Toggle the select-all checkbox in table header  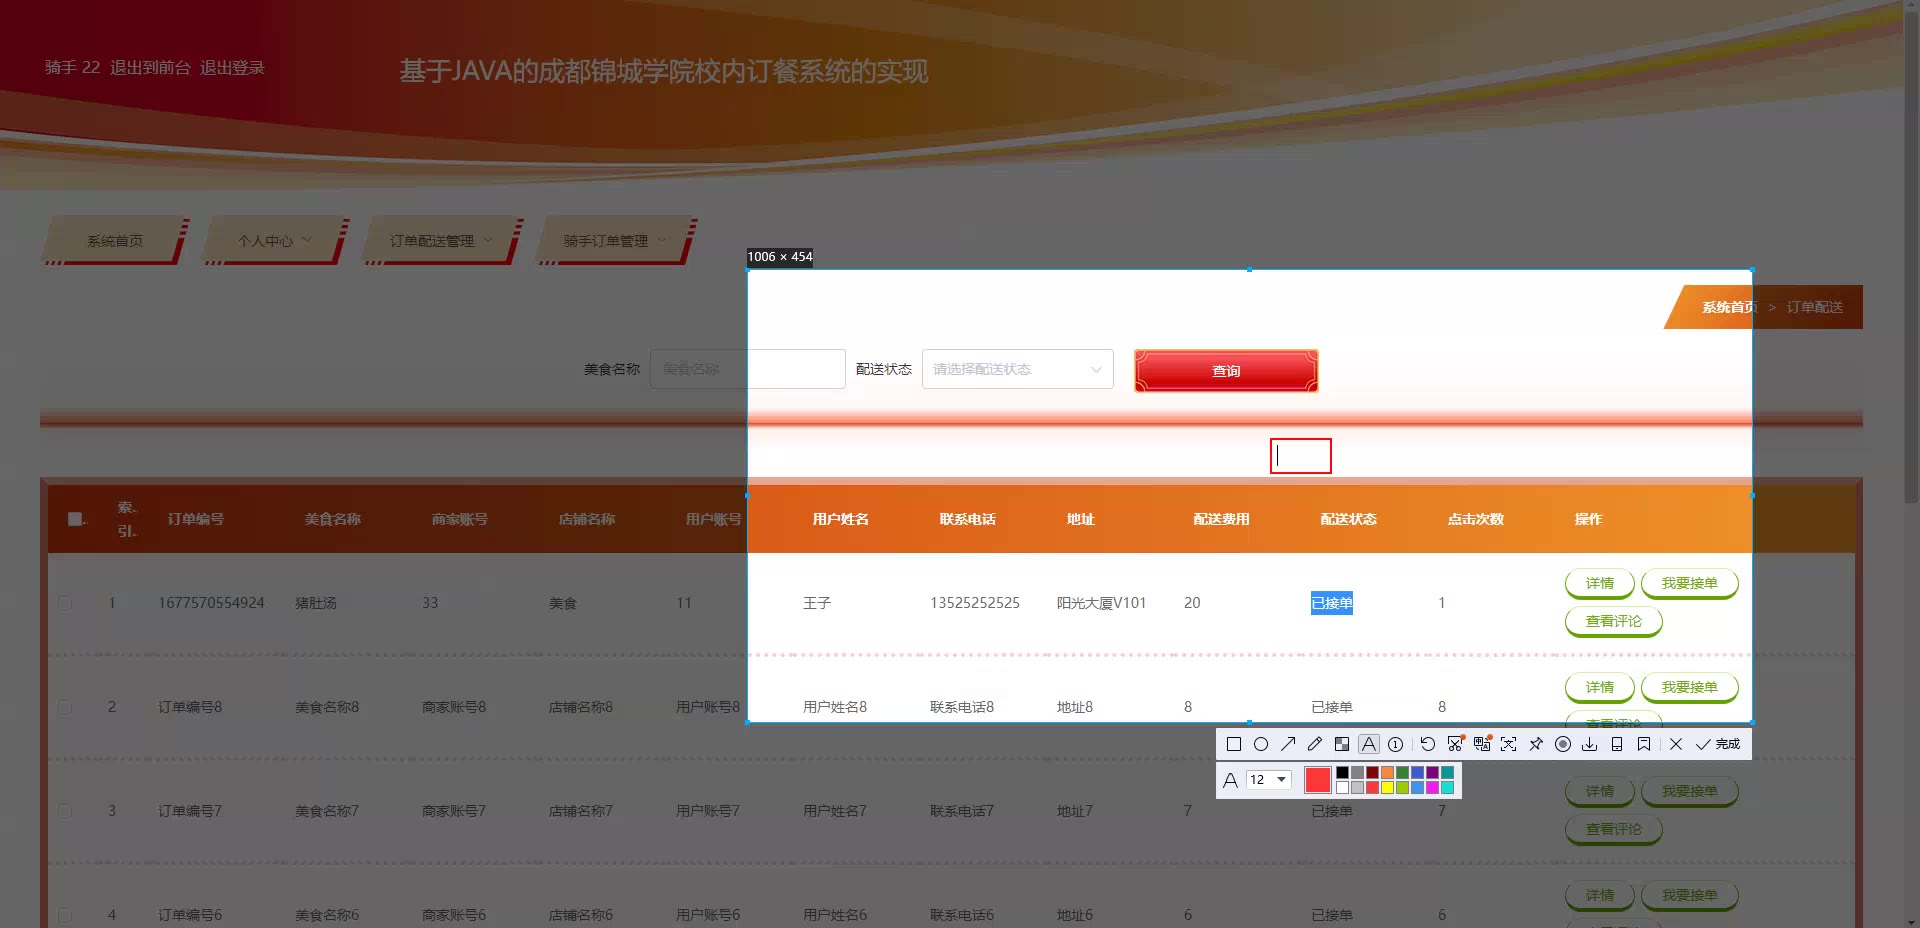click(x=75, y=519)
